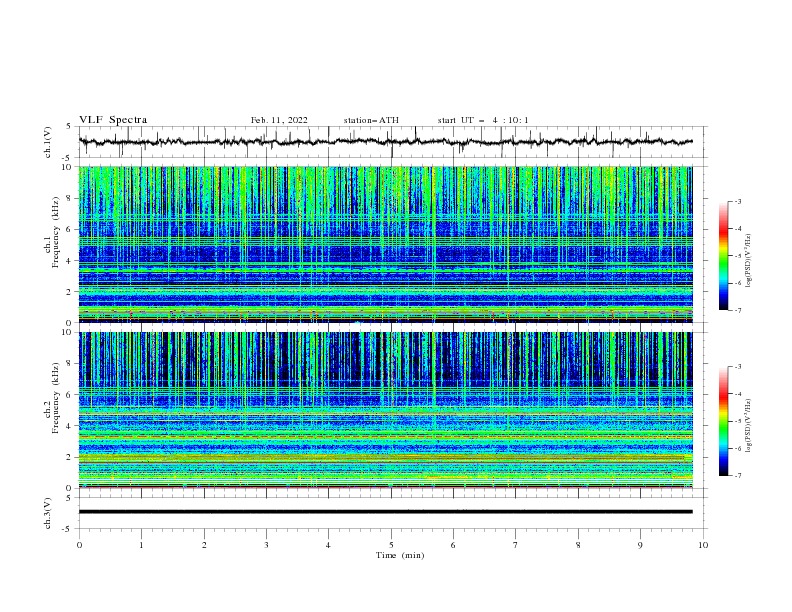The image size is (792, 612).
Task: Click the '8' frequency tick on ch.1 axis
Action: click(71, 198)
